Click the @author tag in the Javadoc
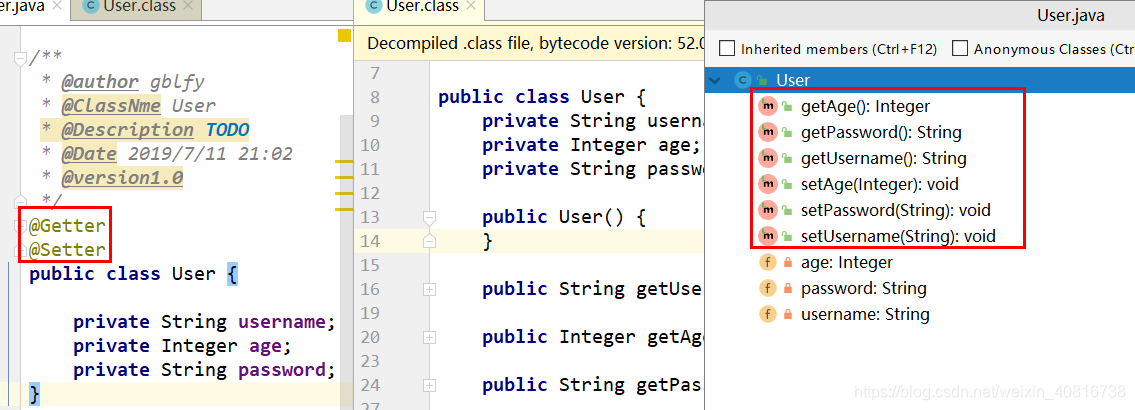The image size is (1135, 410). click(x=100, y=82)
